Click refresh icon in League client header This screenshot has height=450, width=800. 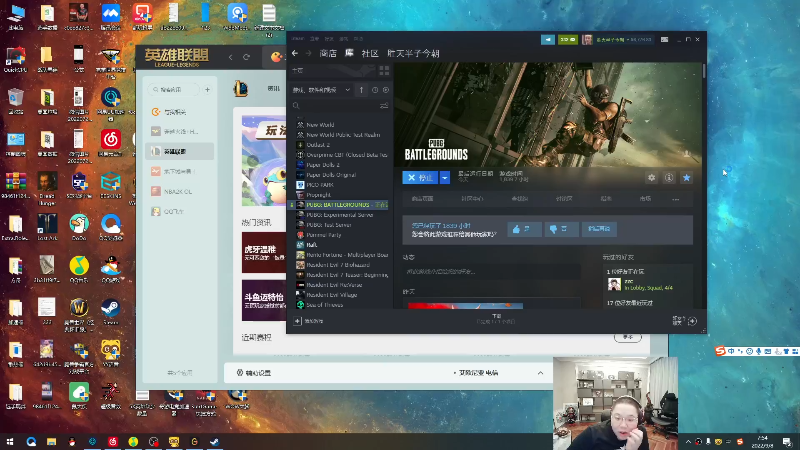(x=246, y=57)
